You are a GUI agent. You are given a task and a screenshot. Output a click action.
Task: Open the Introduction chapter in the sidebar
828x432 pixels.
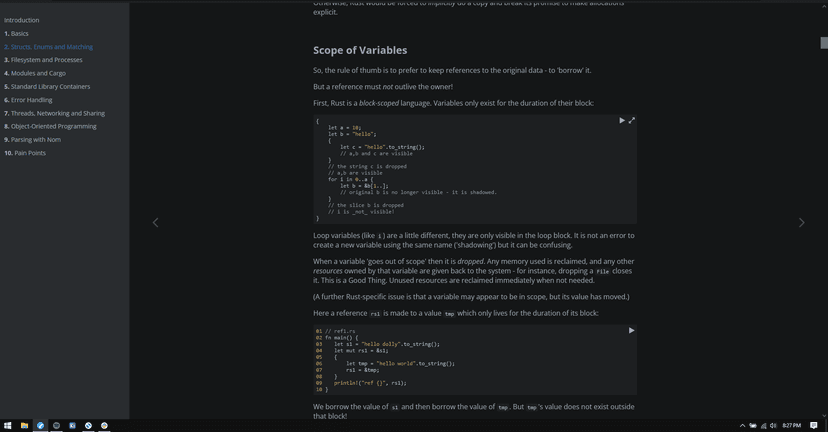[22, 20]
